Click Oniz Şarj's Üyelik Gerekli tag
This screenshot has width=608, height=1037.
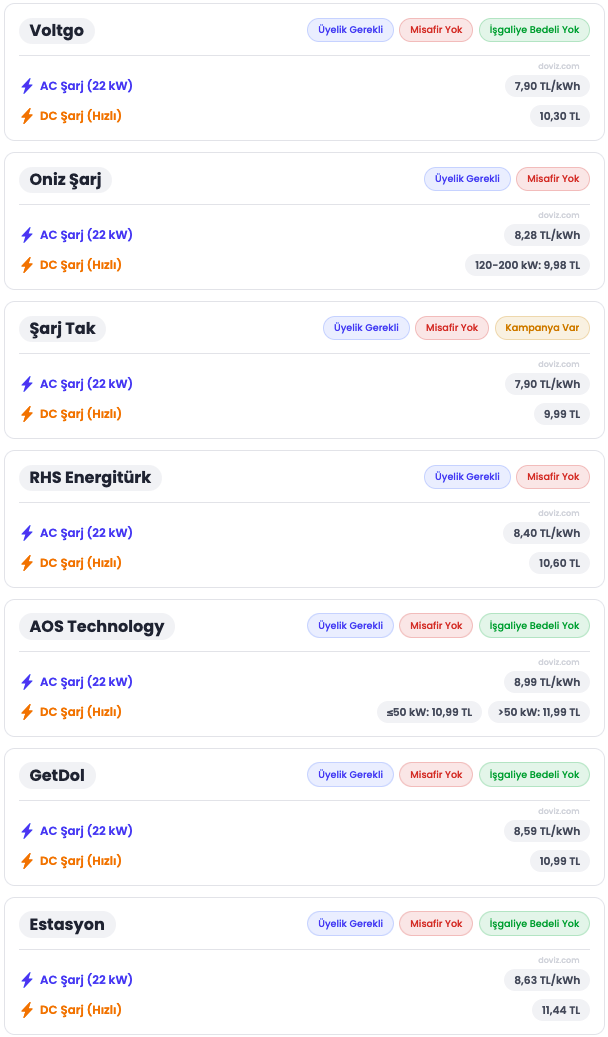(467, 179)
